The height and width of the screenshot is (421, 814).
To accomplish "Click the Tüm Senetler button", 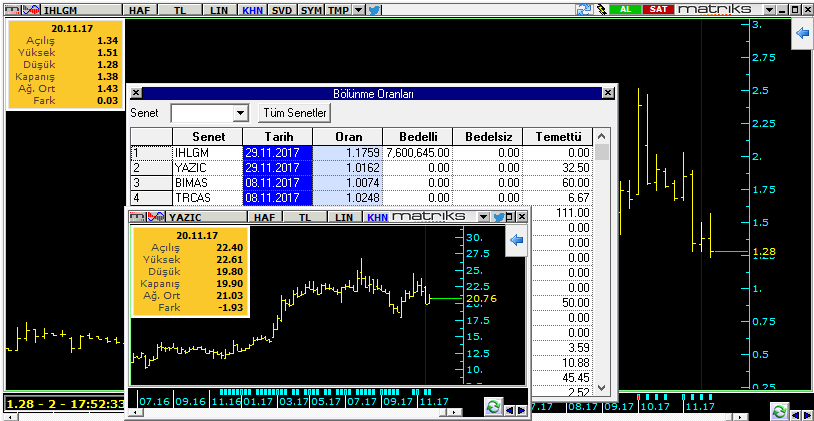I will (295, 113).
